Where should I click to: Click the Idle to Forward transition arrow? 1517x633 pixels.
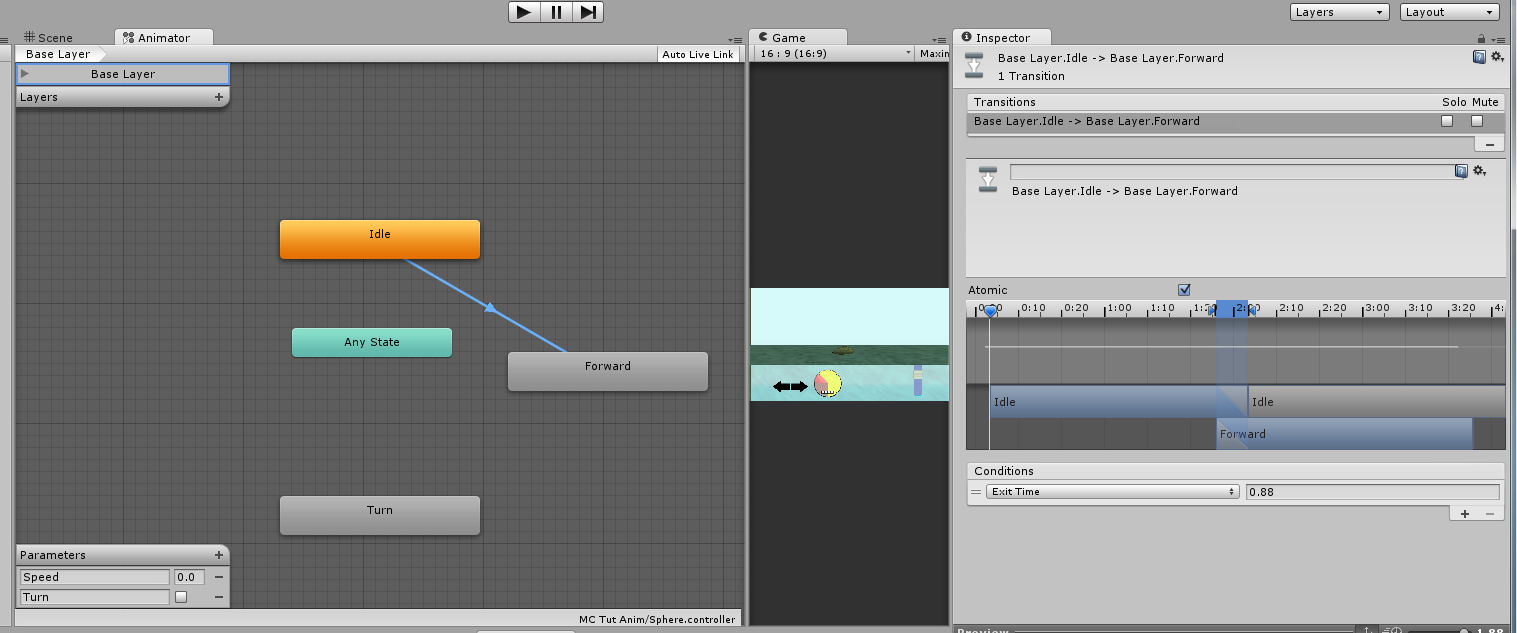tap(491, 308)
